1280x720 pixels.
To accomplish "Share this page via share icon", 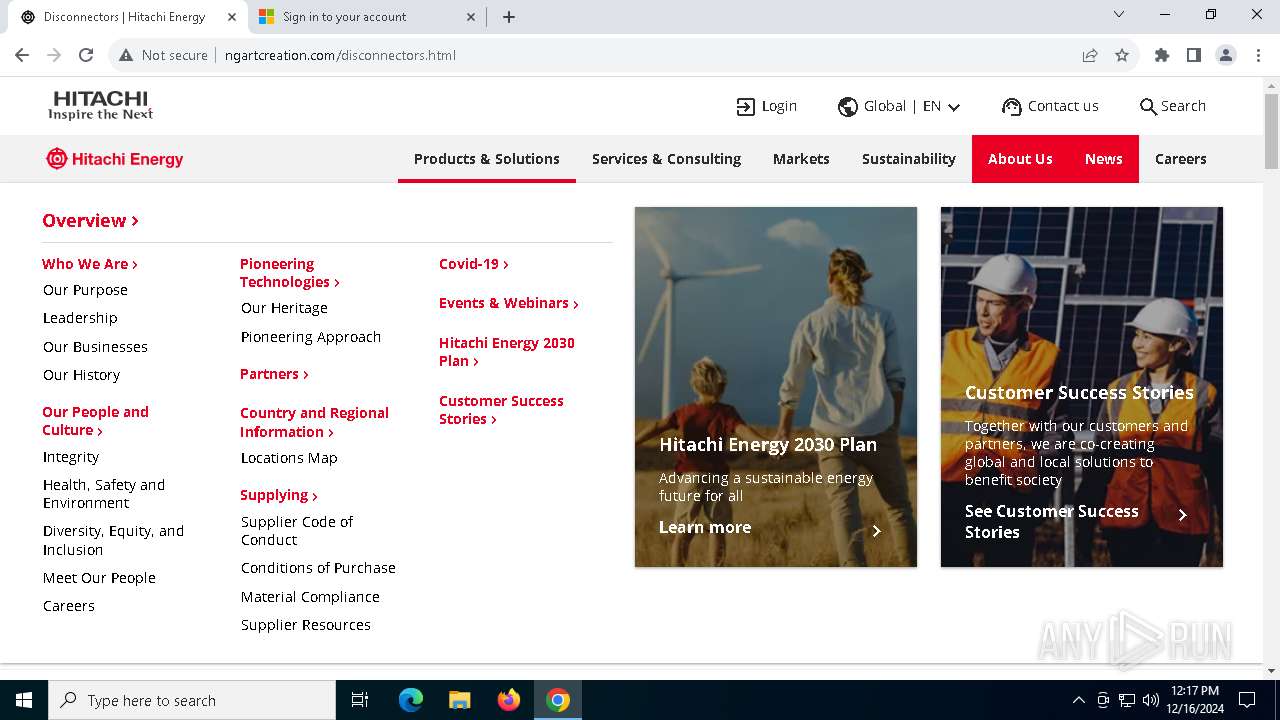I will [1090, 55].
